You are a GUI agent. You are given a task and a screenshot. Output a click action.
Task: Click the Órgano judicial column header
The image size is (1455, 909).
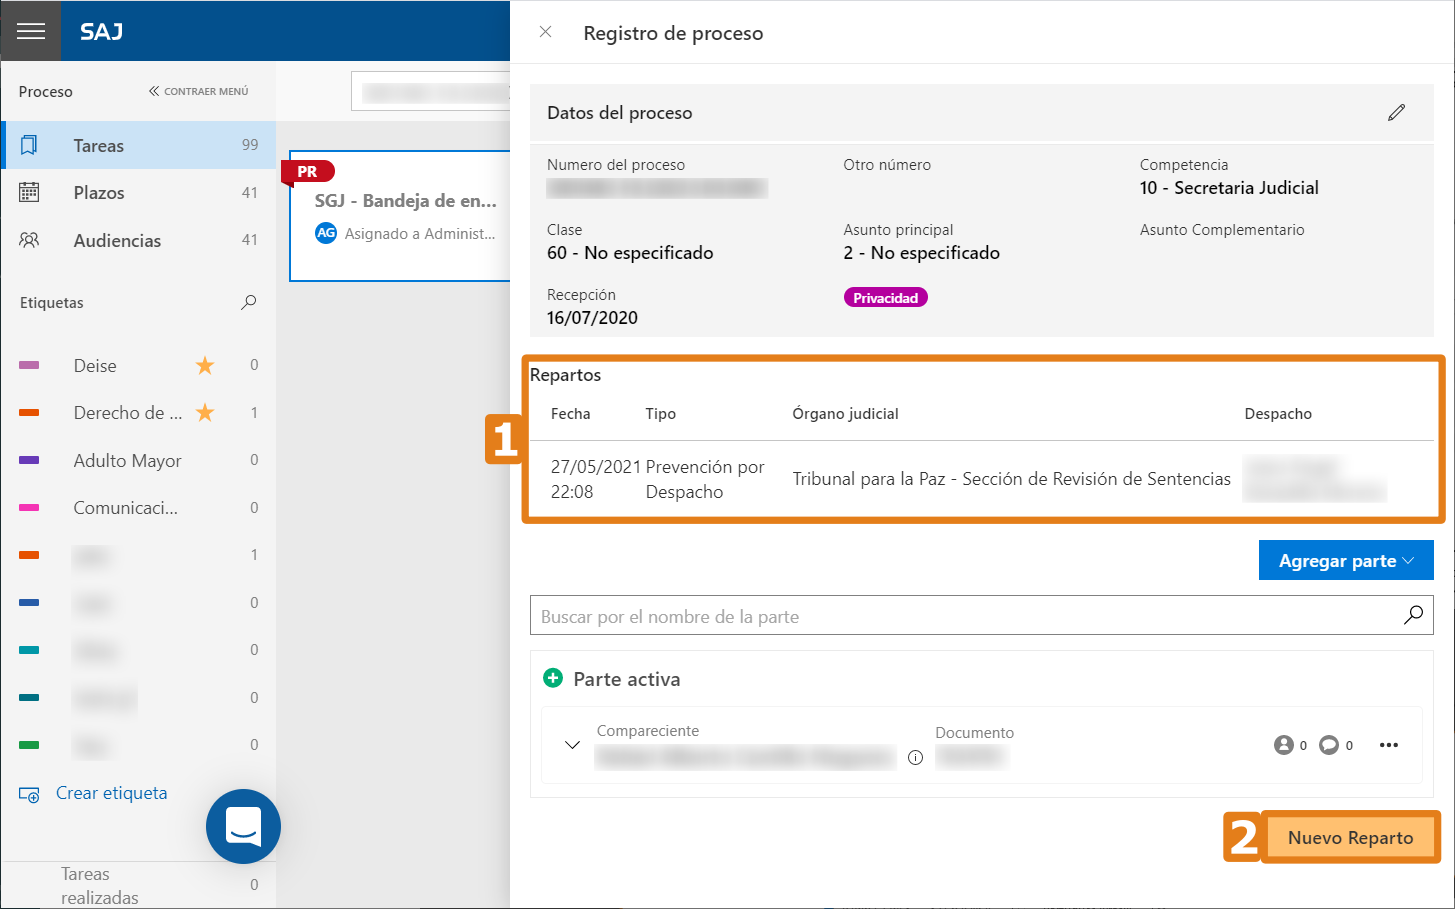(x=845, y=414)
